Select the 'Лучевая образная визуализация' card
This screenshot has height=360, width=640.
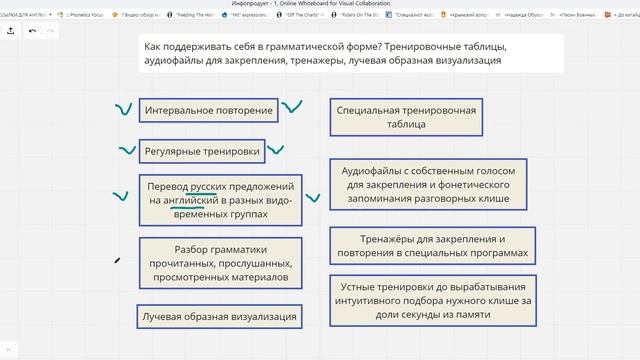(220, 316)
